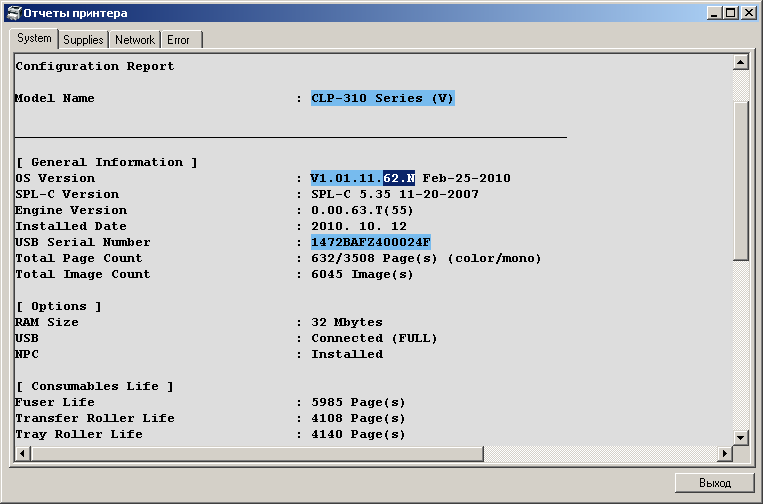Switch to the Error tab
763x504 pixels.
coord(181,40)
